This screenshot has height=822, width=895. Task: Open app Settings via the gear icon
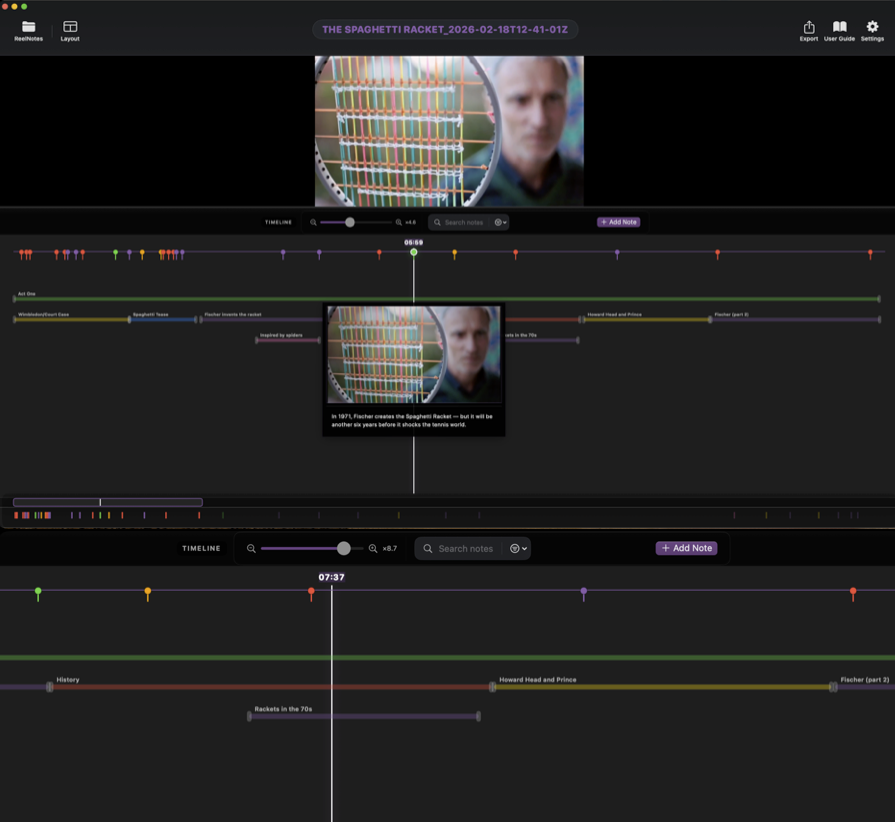(872, 28)
